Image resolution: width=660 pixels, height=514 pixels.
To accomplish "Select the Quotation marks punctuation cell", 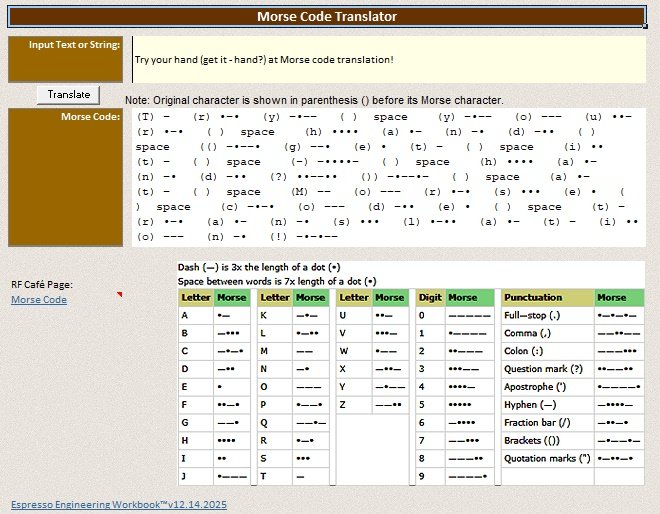I will coord(546,459).
